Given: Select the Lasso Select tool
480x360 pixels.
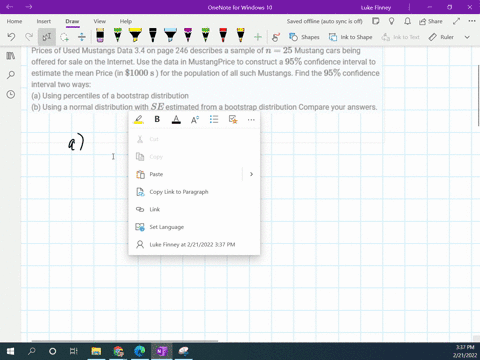Looking at the screenshot, I should (64, 37).
